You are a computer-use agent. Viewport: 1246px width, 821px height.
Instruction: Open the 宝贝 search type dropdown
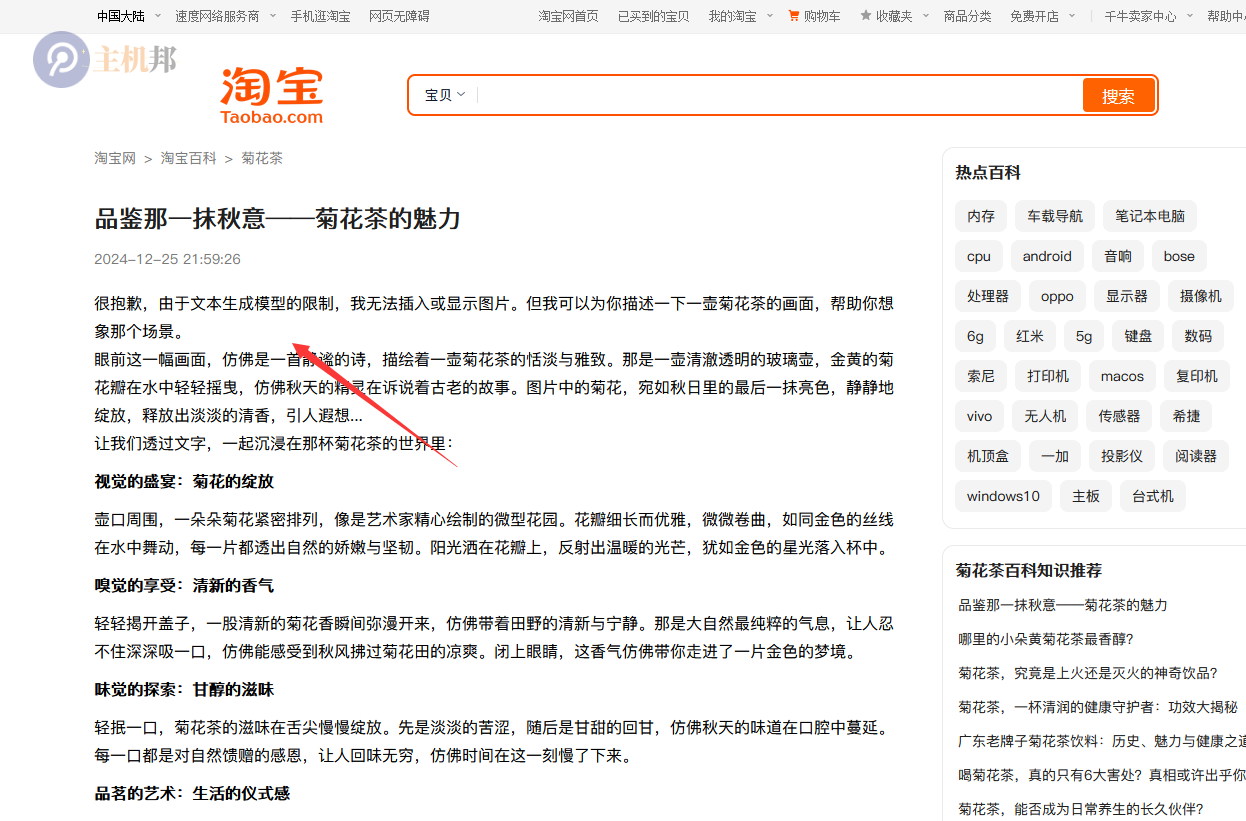[445, 95]
